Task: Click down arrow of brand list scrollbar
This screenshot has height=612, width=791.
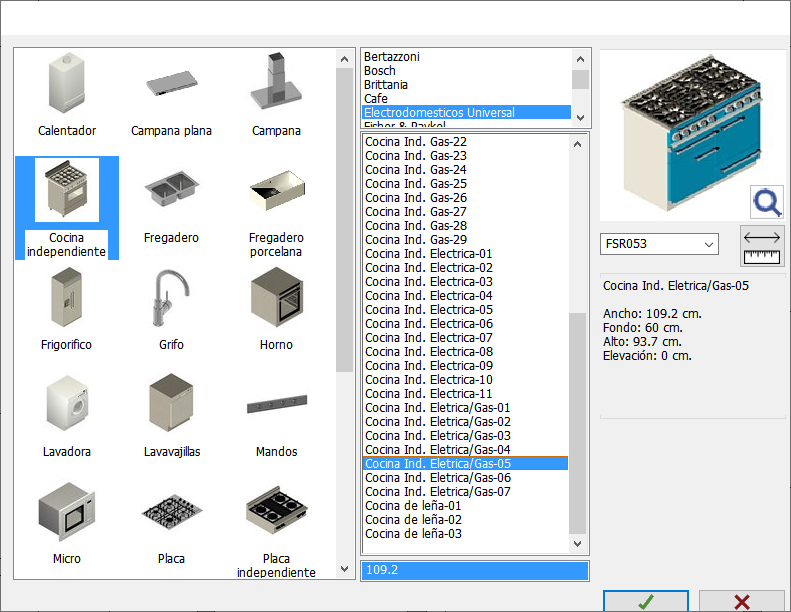Action: [580, 118]
